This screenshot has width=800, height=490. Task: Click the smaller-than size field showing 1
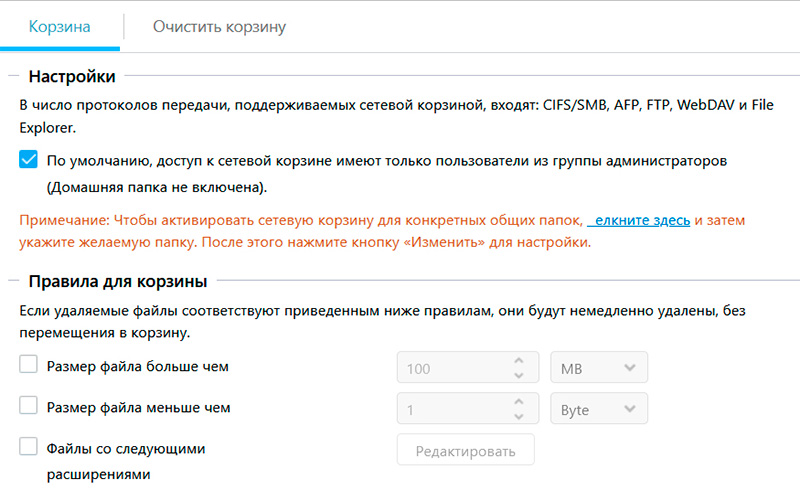click(x=455, y=409)
